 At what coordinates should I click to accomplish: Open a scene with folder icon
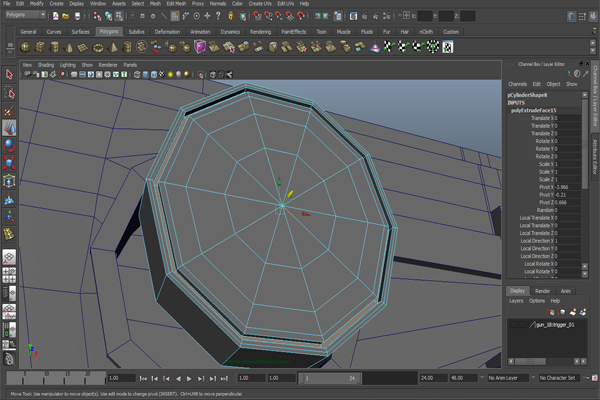coord(66,16)
